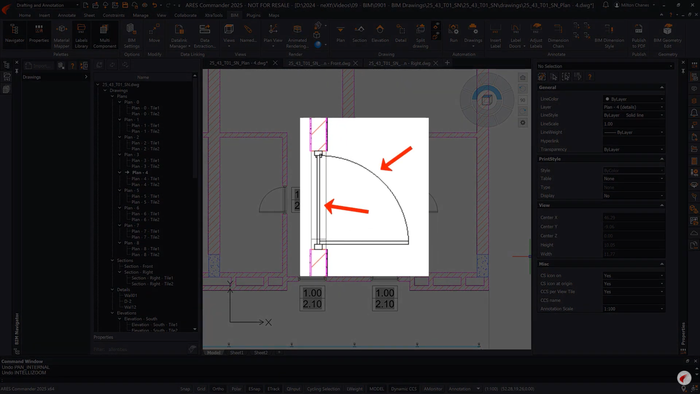The width and height of the screenshot is (700, 394).
Task: Click the Insert Label tool
Action: coord(496,35)
